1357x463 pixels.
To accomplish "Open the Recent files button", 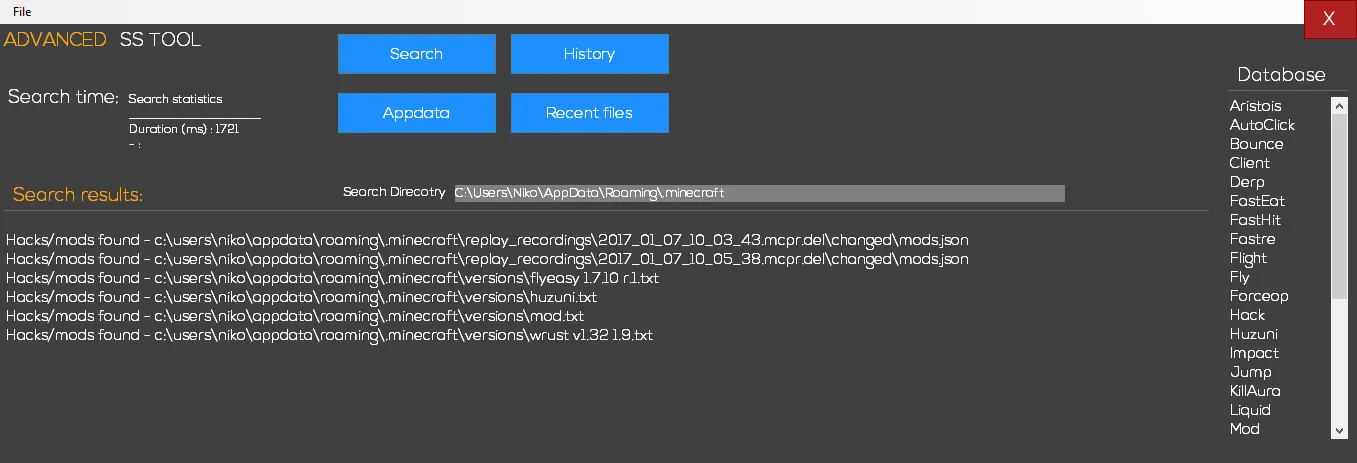I will click(x=589, y=113).
